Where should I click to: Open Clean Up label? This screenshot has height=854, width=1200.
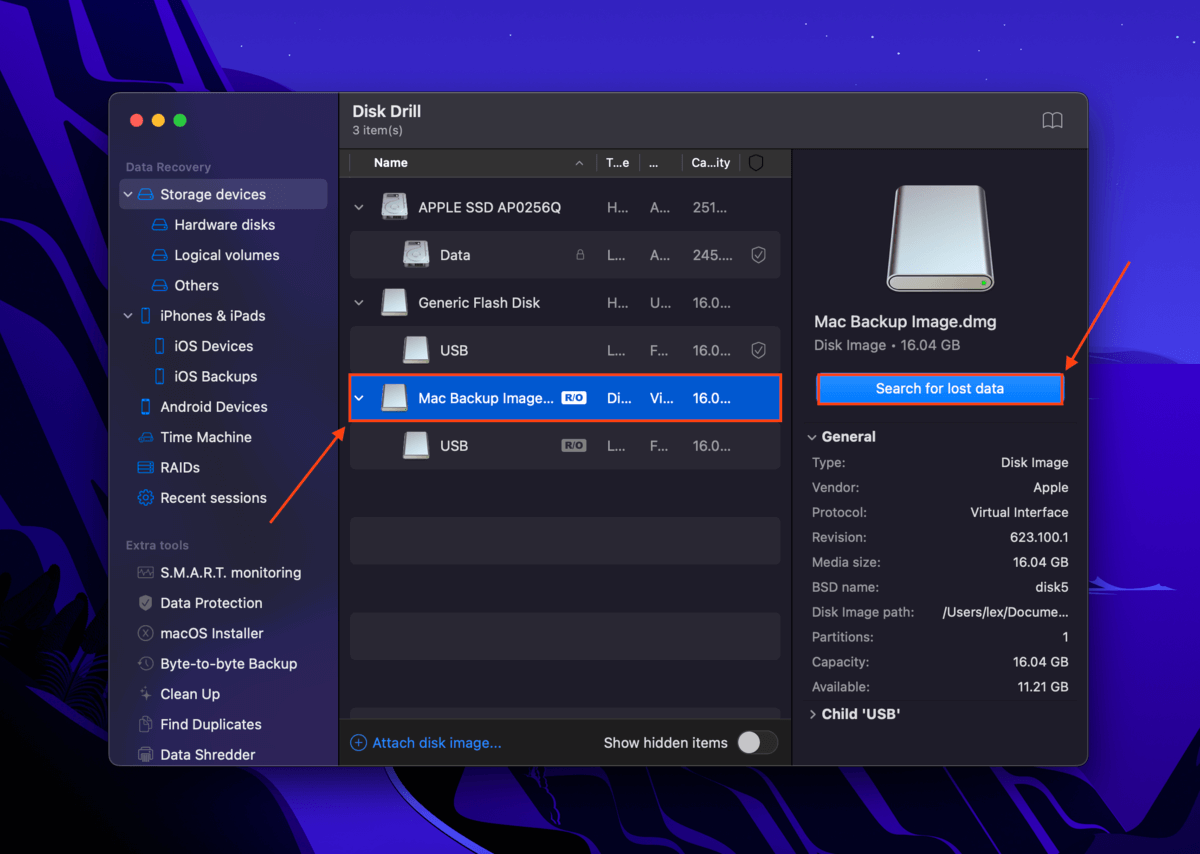point(190,694)
